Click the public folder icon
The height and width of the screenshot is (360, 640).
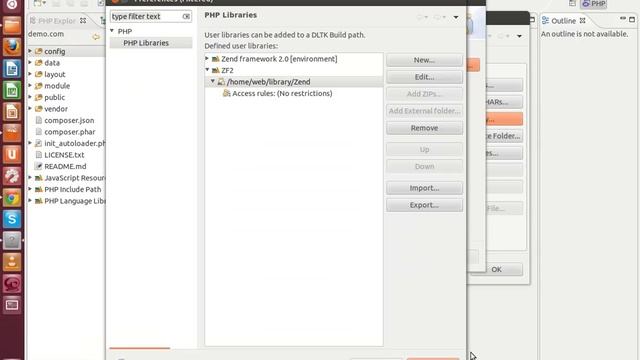click(39, 97)
